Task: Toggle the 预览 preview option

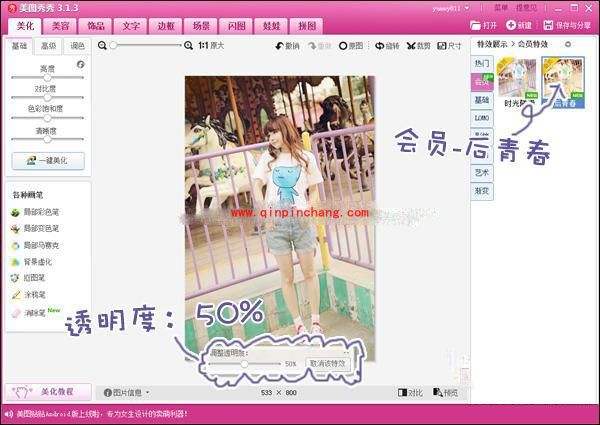Action: click(445, 393)
